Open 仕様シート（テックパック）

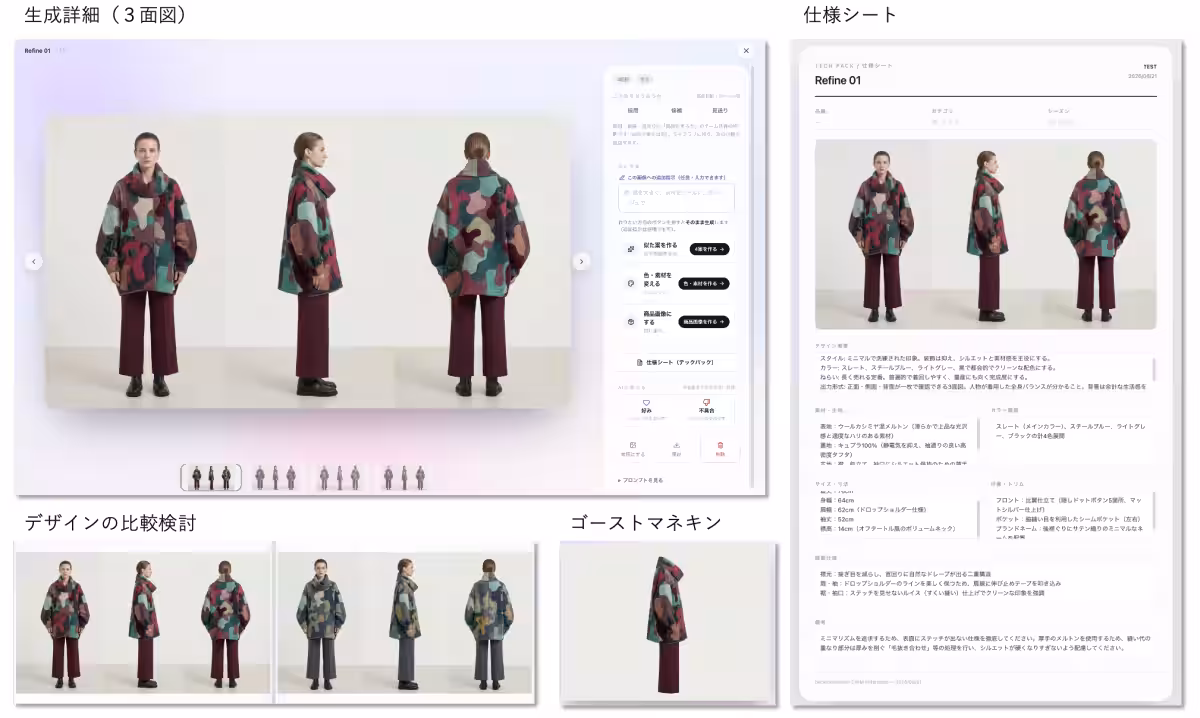coord(676,362)
